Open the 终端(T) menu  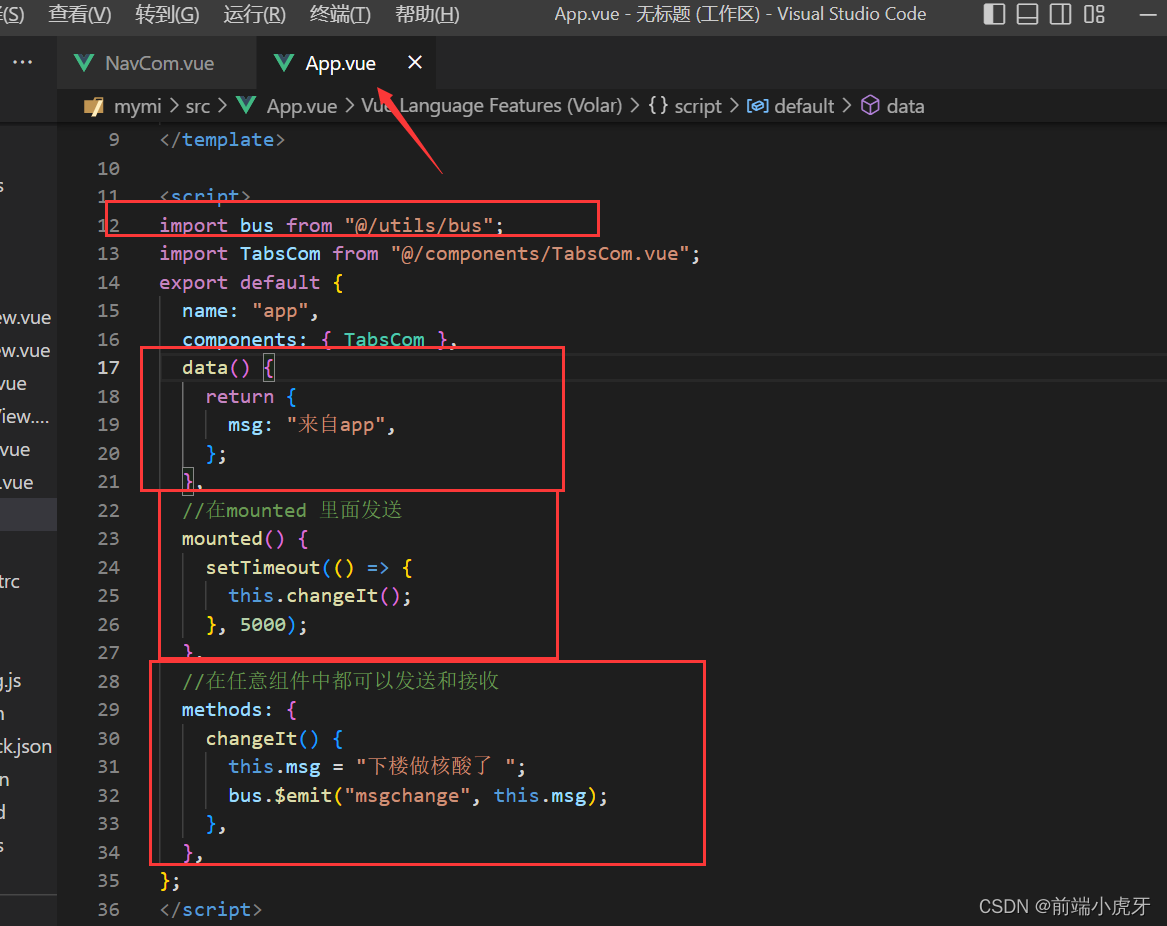[340, 14]
